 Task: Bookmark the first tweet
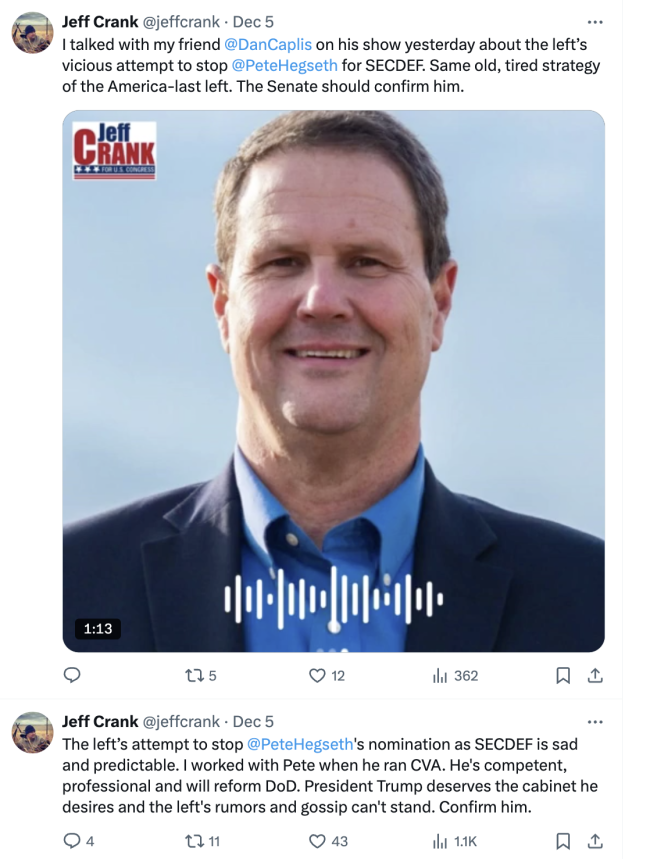click(563, 675)
